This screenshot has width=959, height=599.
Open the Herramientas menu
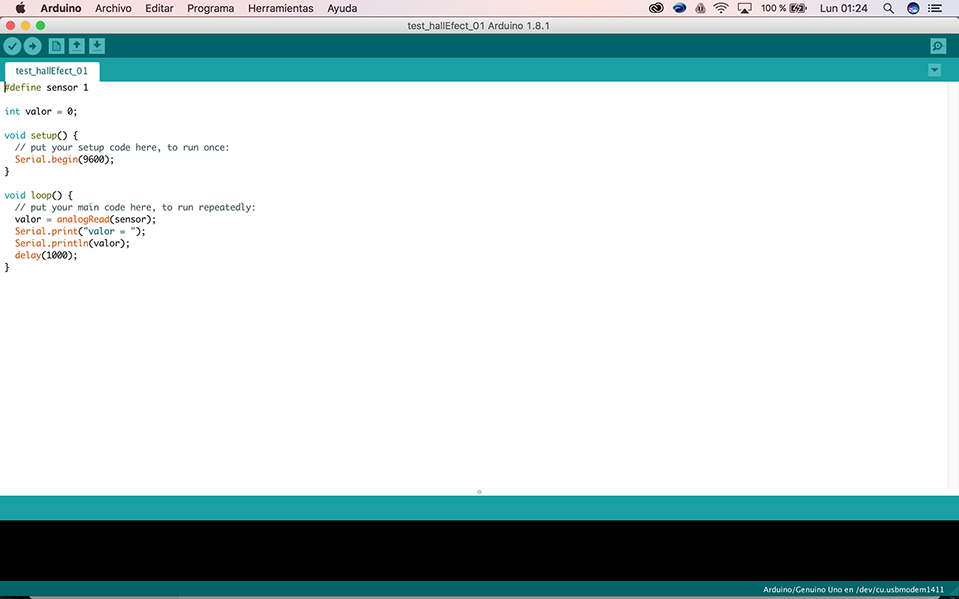point(281,8)
